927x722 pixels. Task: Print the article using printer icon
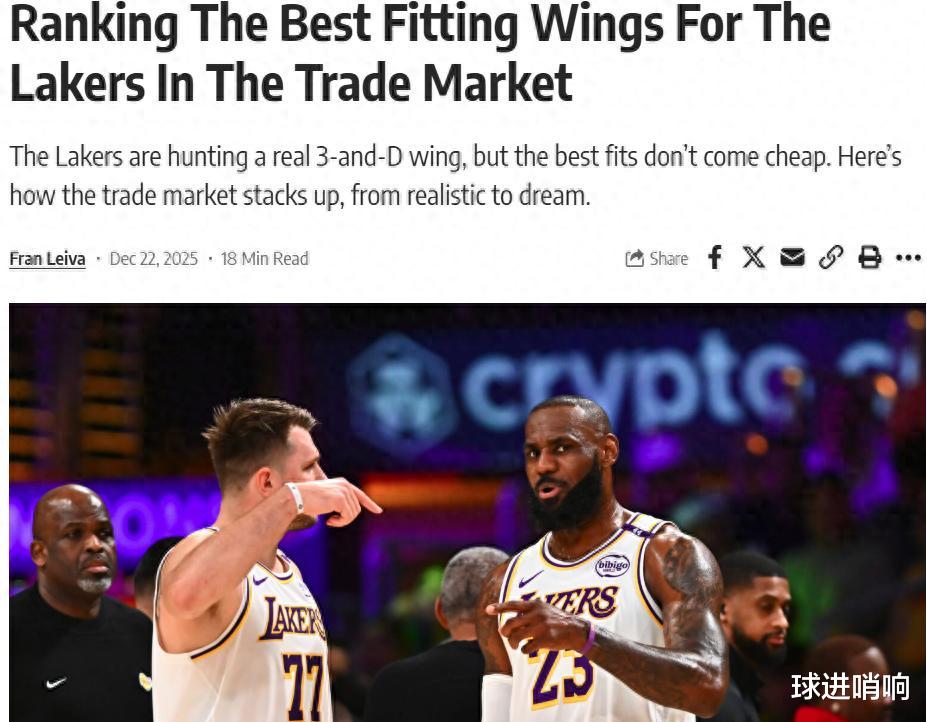point(869,258)
